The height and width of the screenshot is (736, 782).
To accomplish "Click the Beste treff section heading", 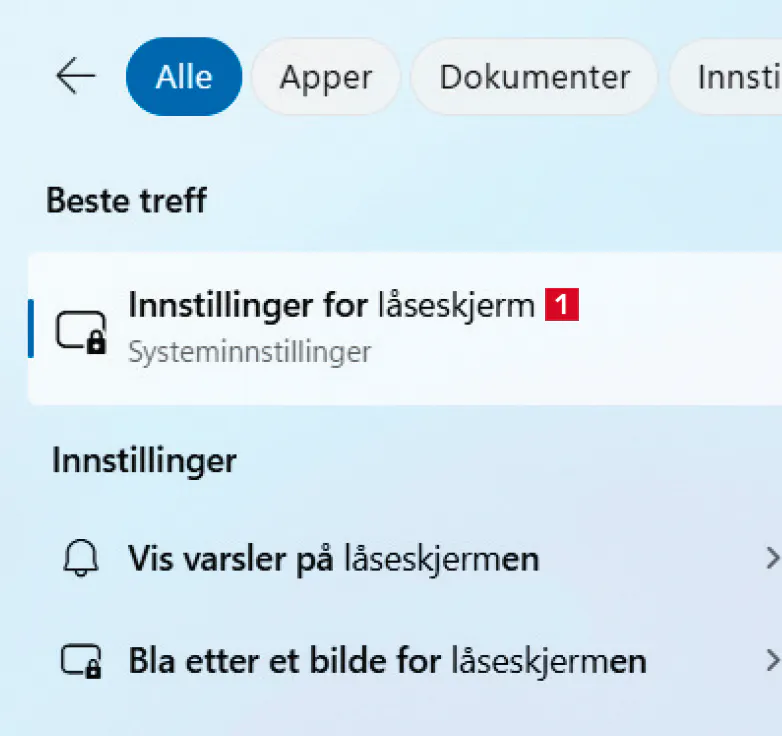I will (x=126, y=200).
